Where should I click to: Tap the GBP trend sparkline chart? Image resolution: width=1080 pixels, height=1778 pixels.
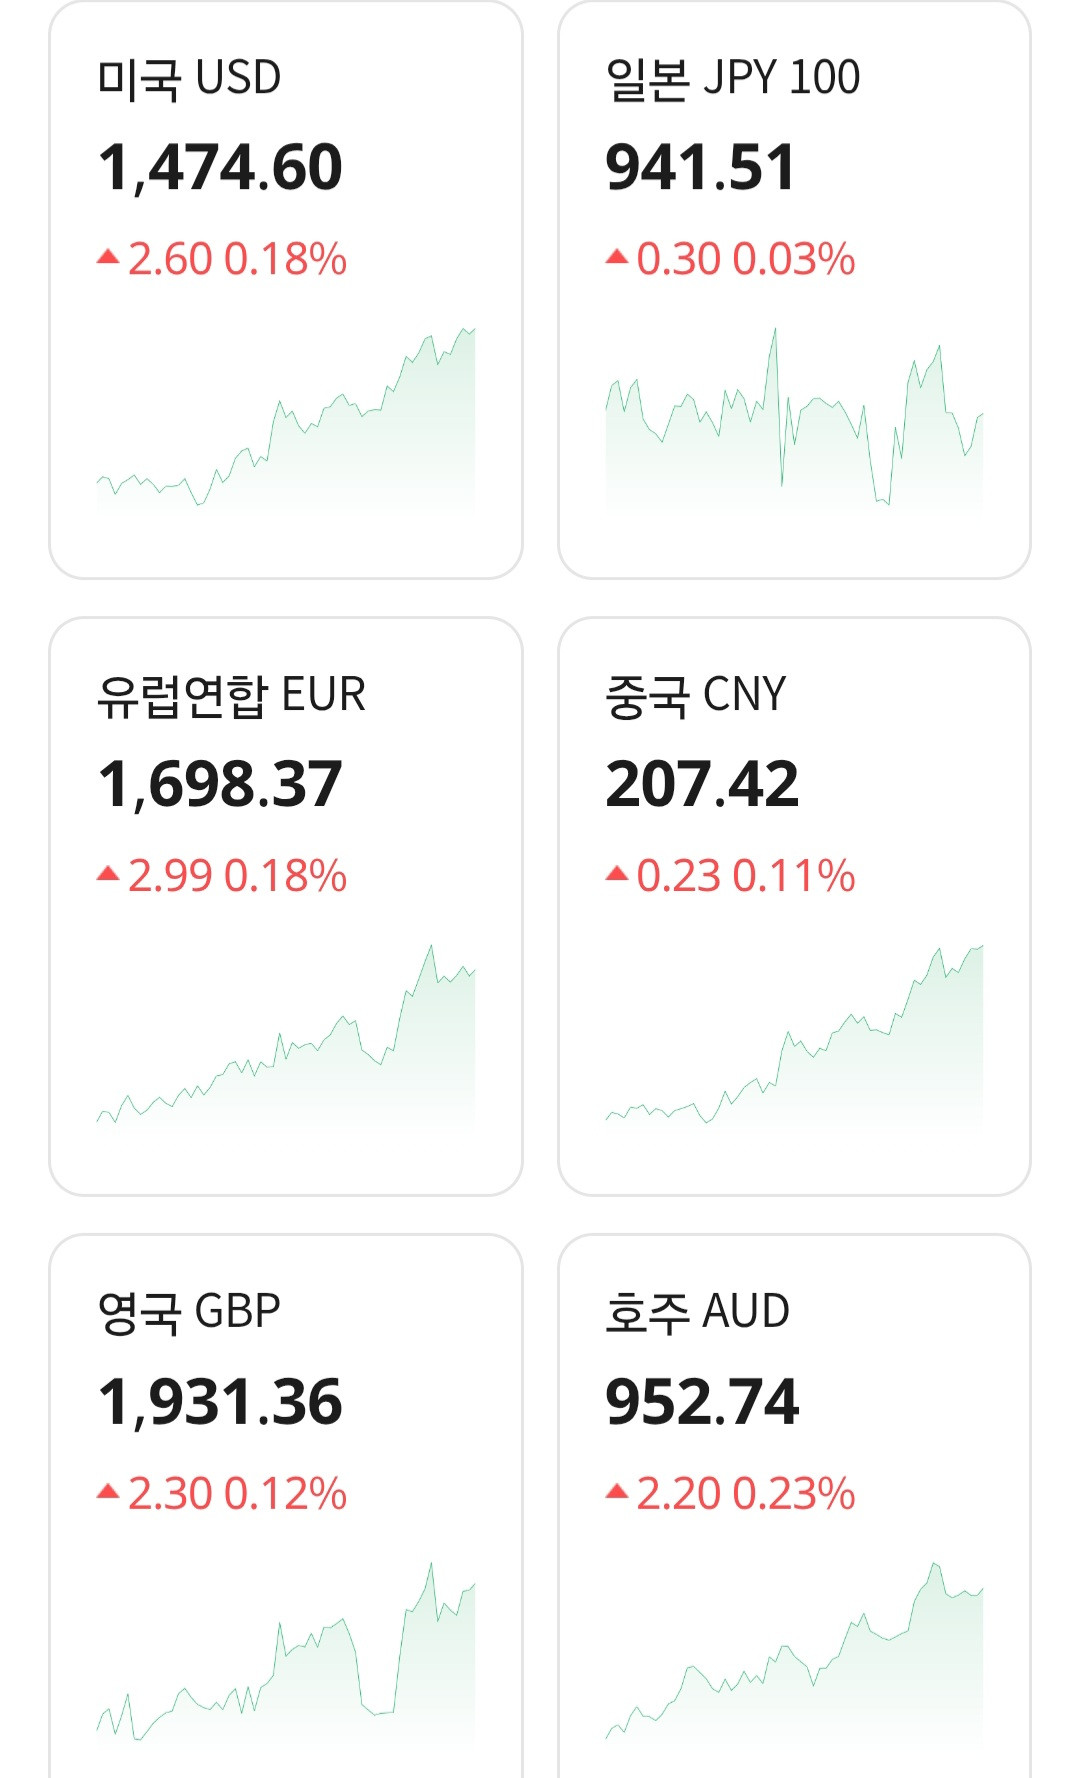point(286,1655)
